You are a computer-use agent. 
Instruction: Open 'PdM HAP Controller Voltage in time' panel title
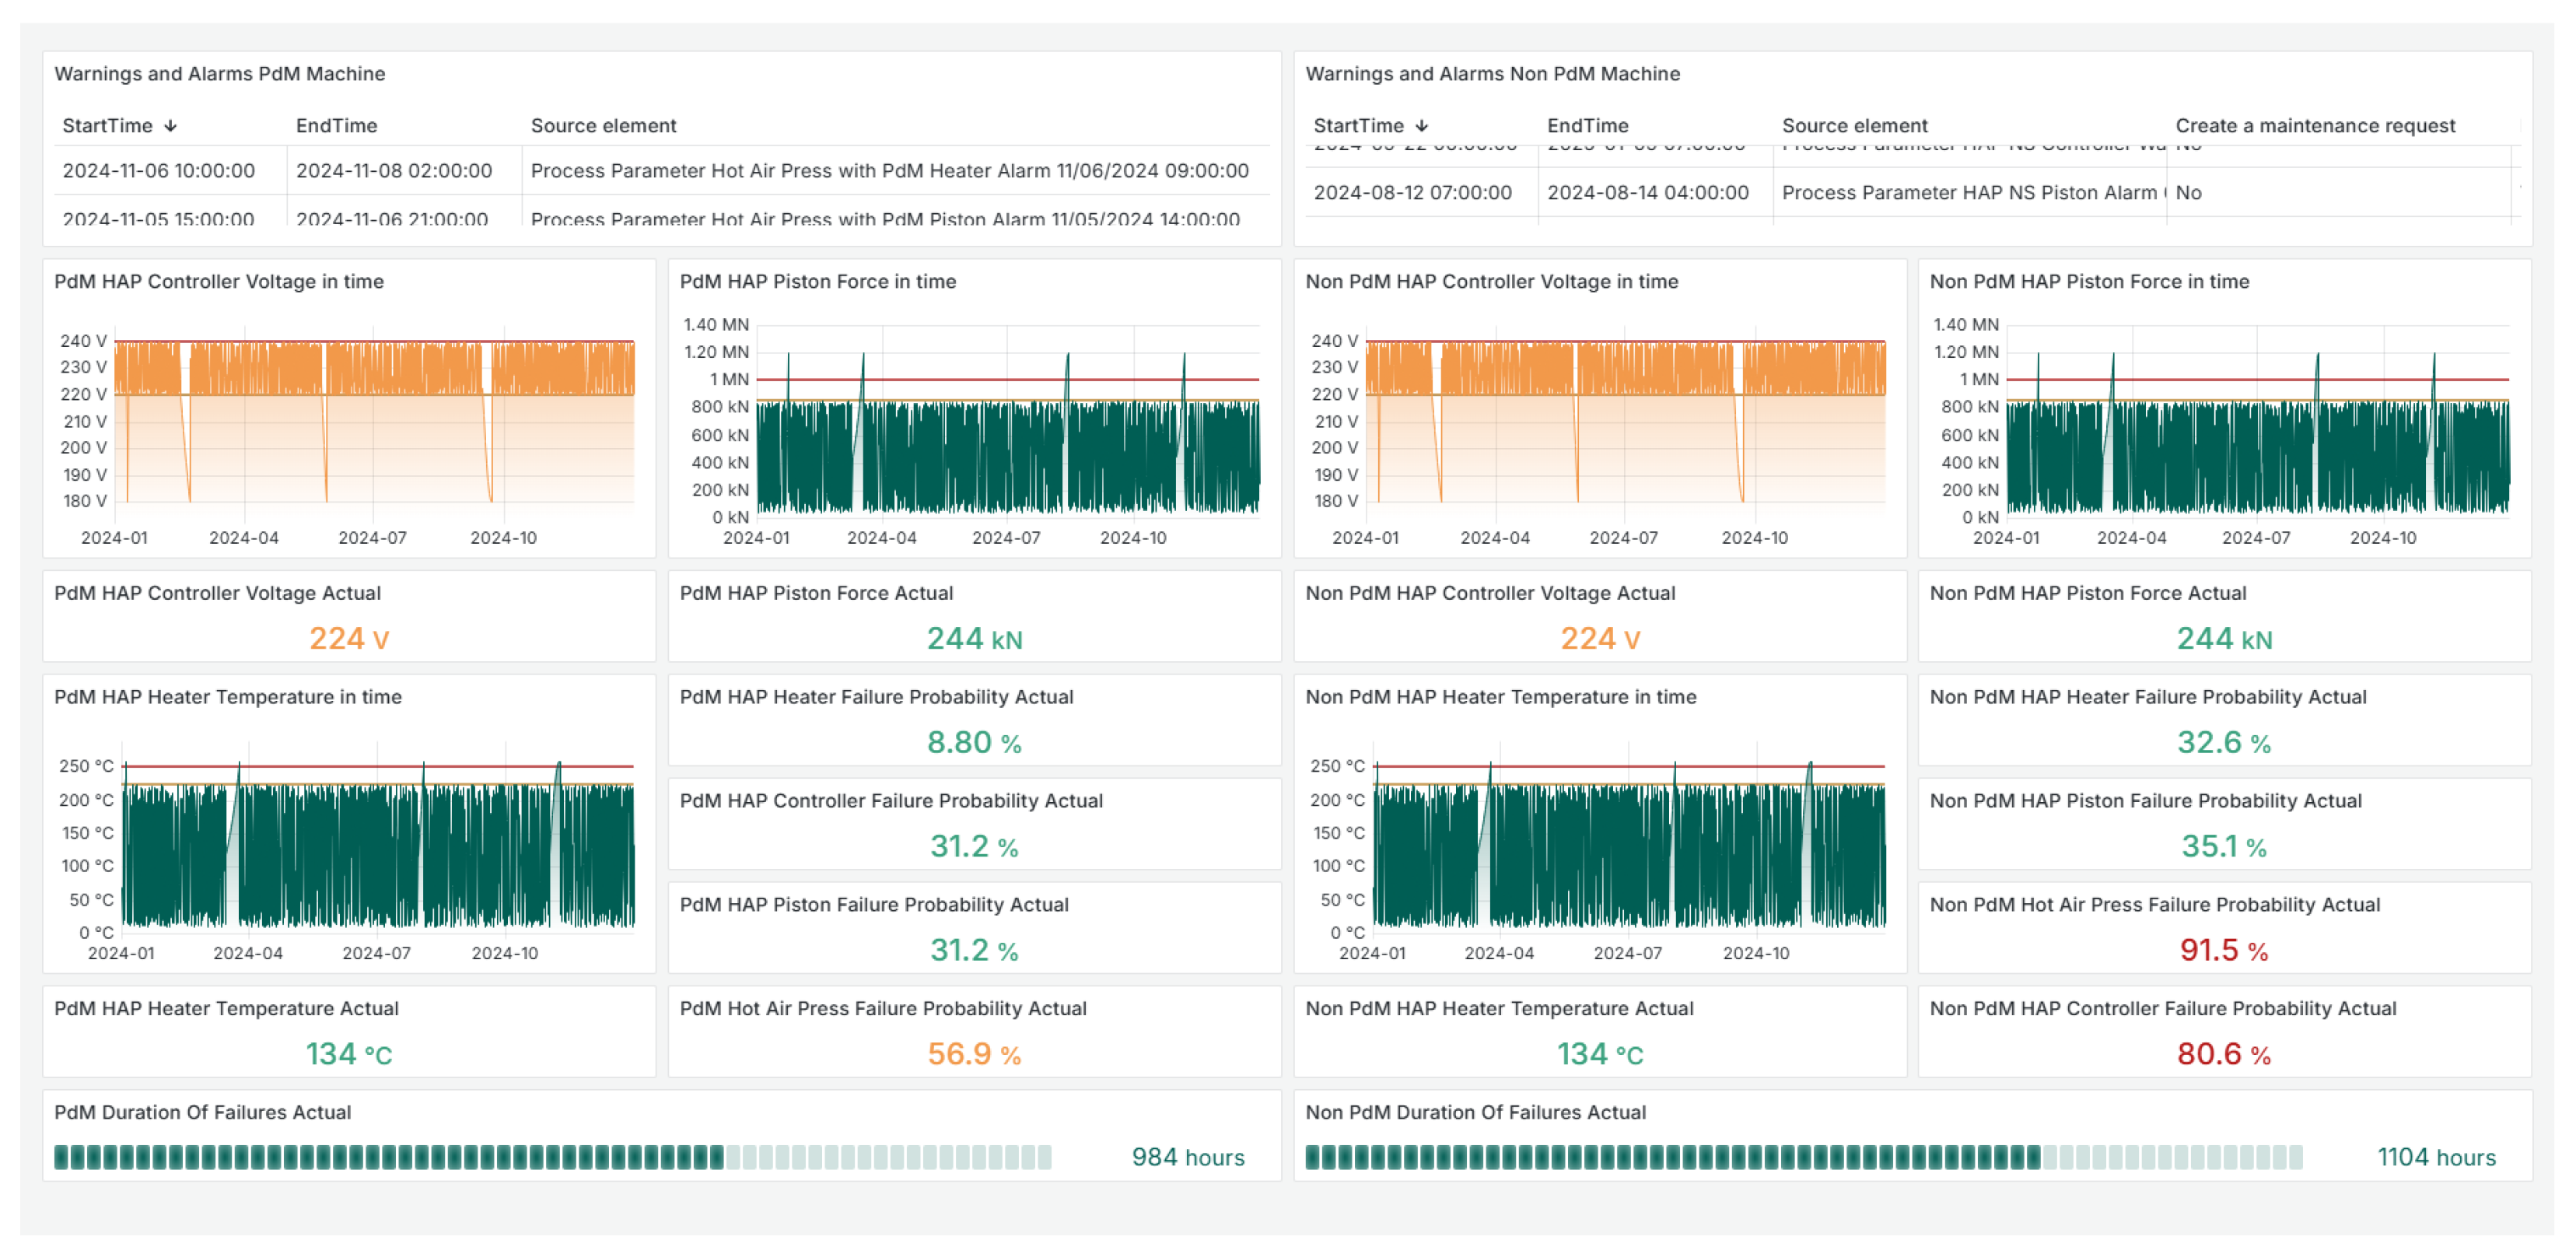[x=218, y=282]
